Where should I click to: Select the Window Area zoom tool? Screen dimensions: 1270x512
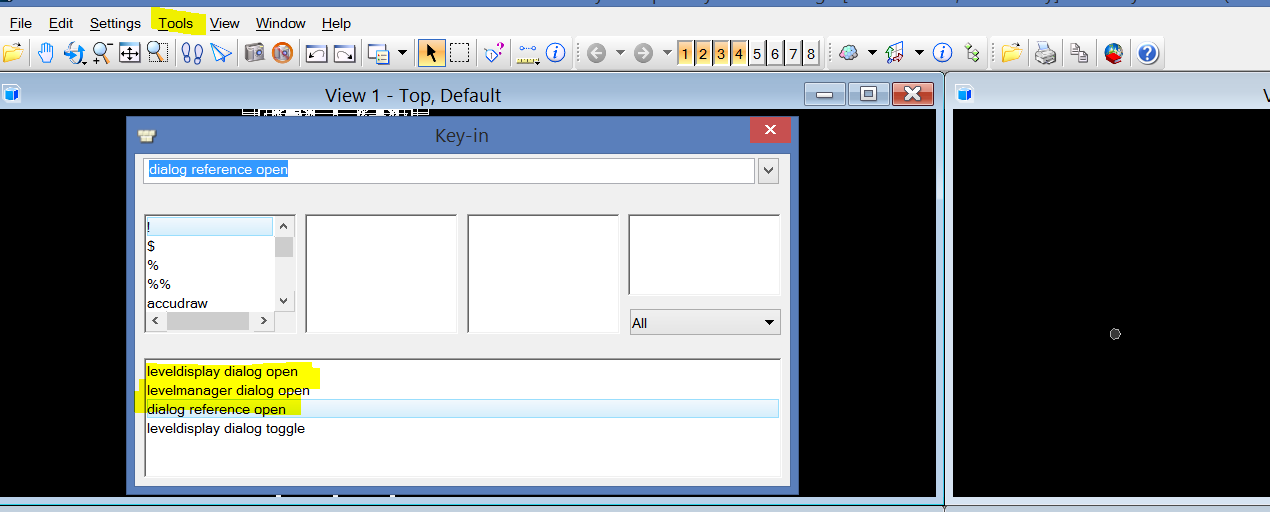pyautogui.click(x=157, y=53)
